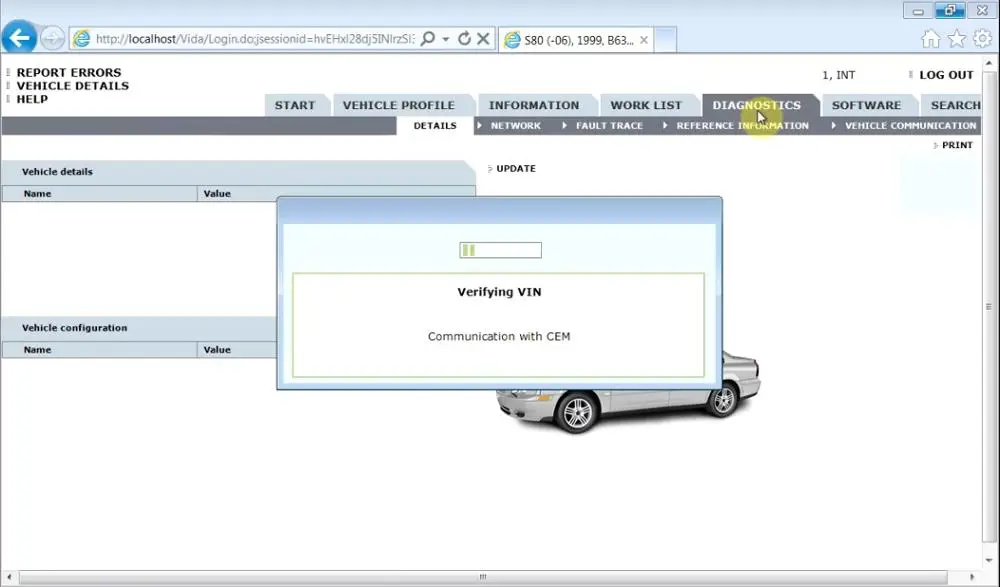
Task: Click the LOG OUT link
Action: 946,75
